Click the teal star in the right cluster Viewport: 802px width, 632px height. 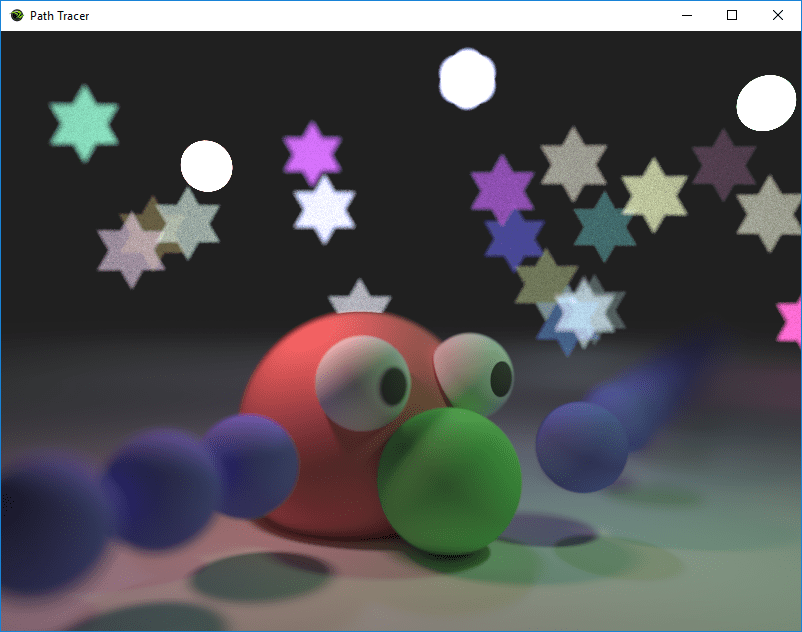tap(605, 227)
